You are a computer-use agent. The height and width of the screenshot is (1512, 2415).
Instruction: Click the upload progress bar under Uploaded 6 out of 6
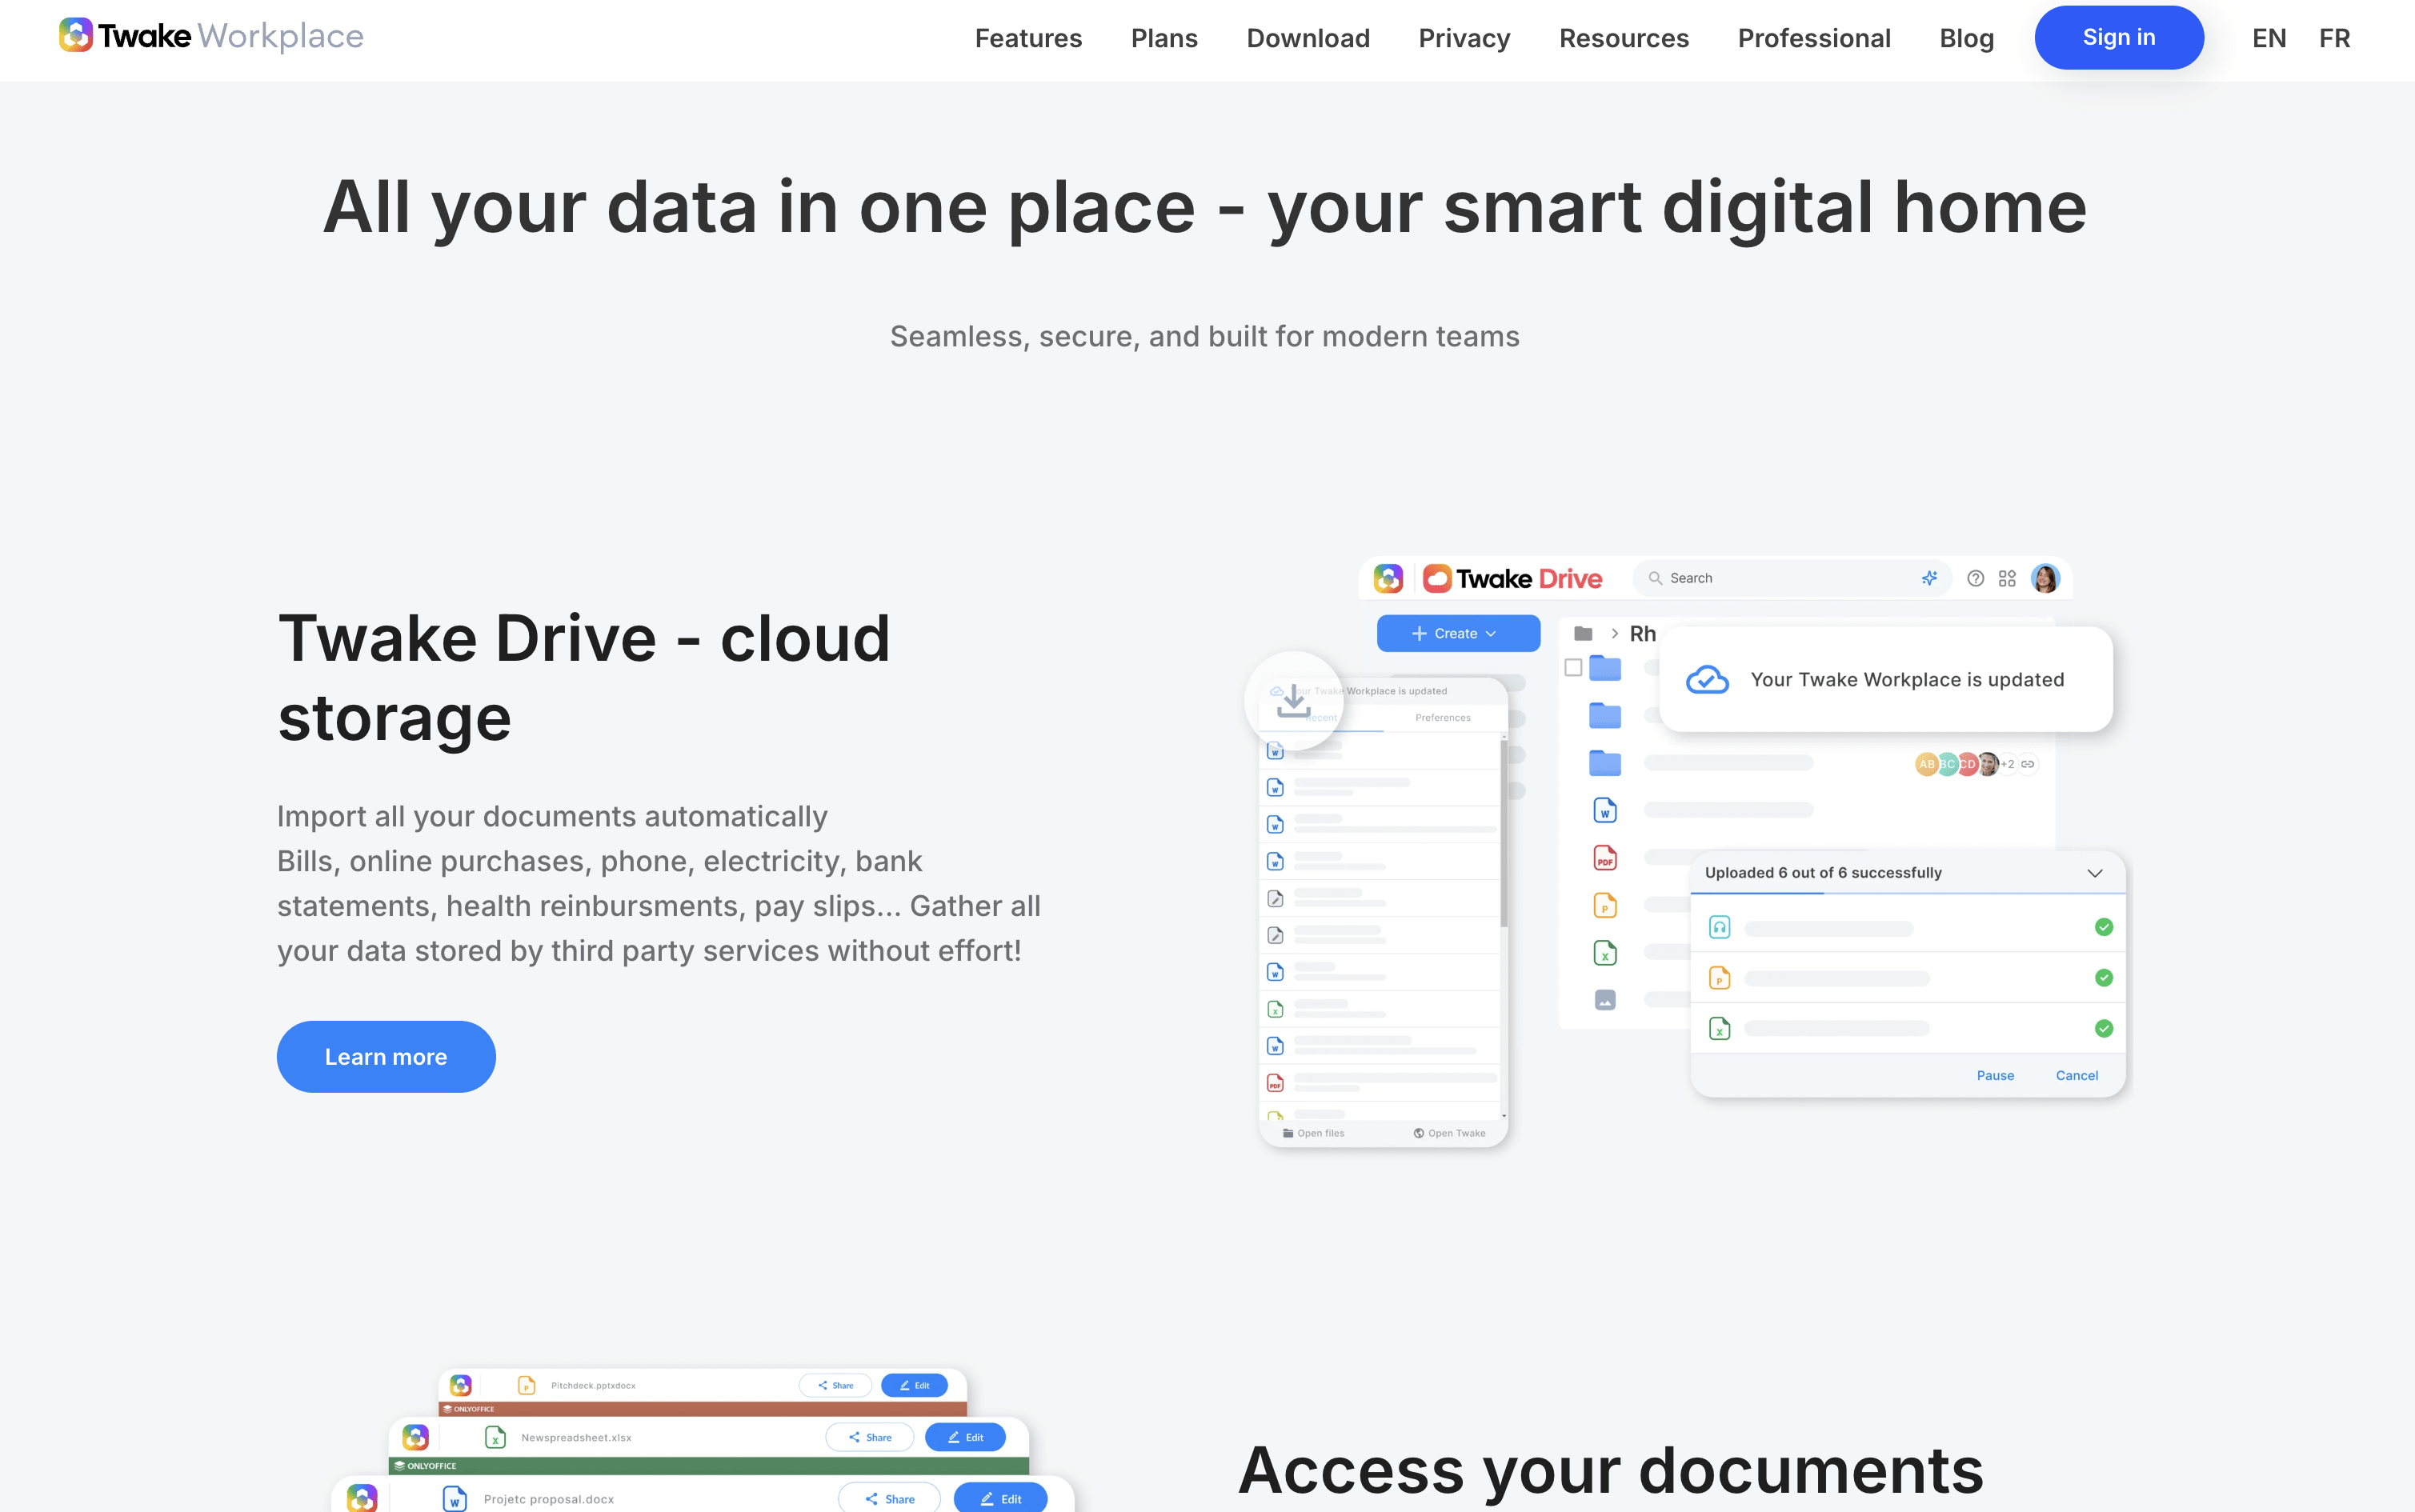tap(1907, 893)
